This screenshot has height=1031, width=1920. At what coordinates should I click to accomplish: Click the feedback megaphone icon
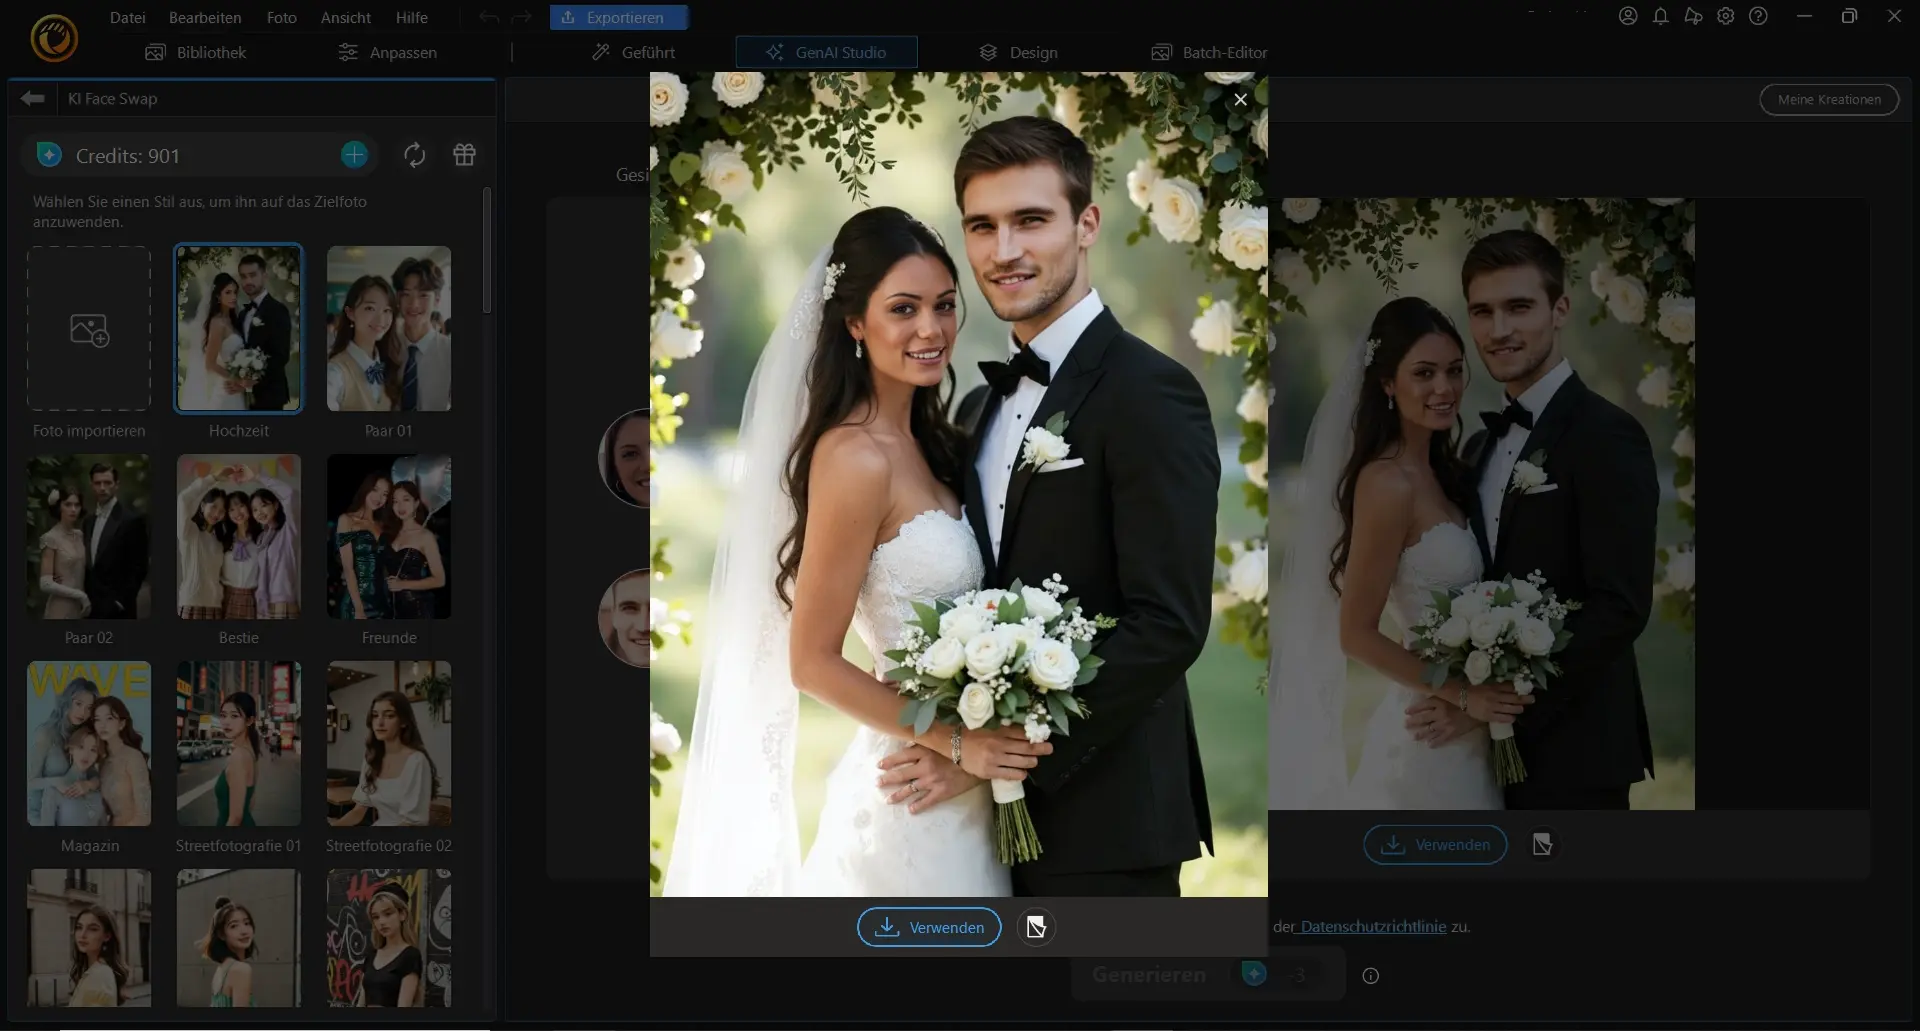click(1693, 16)
